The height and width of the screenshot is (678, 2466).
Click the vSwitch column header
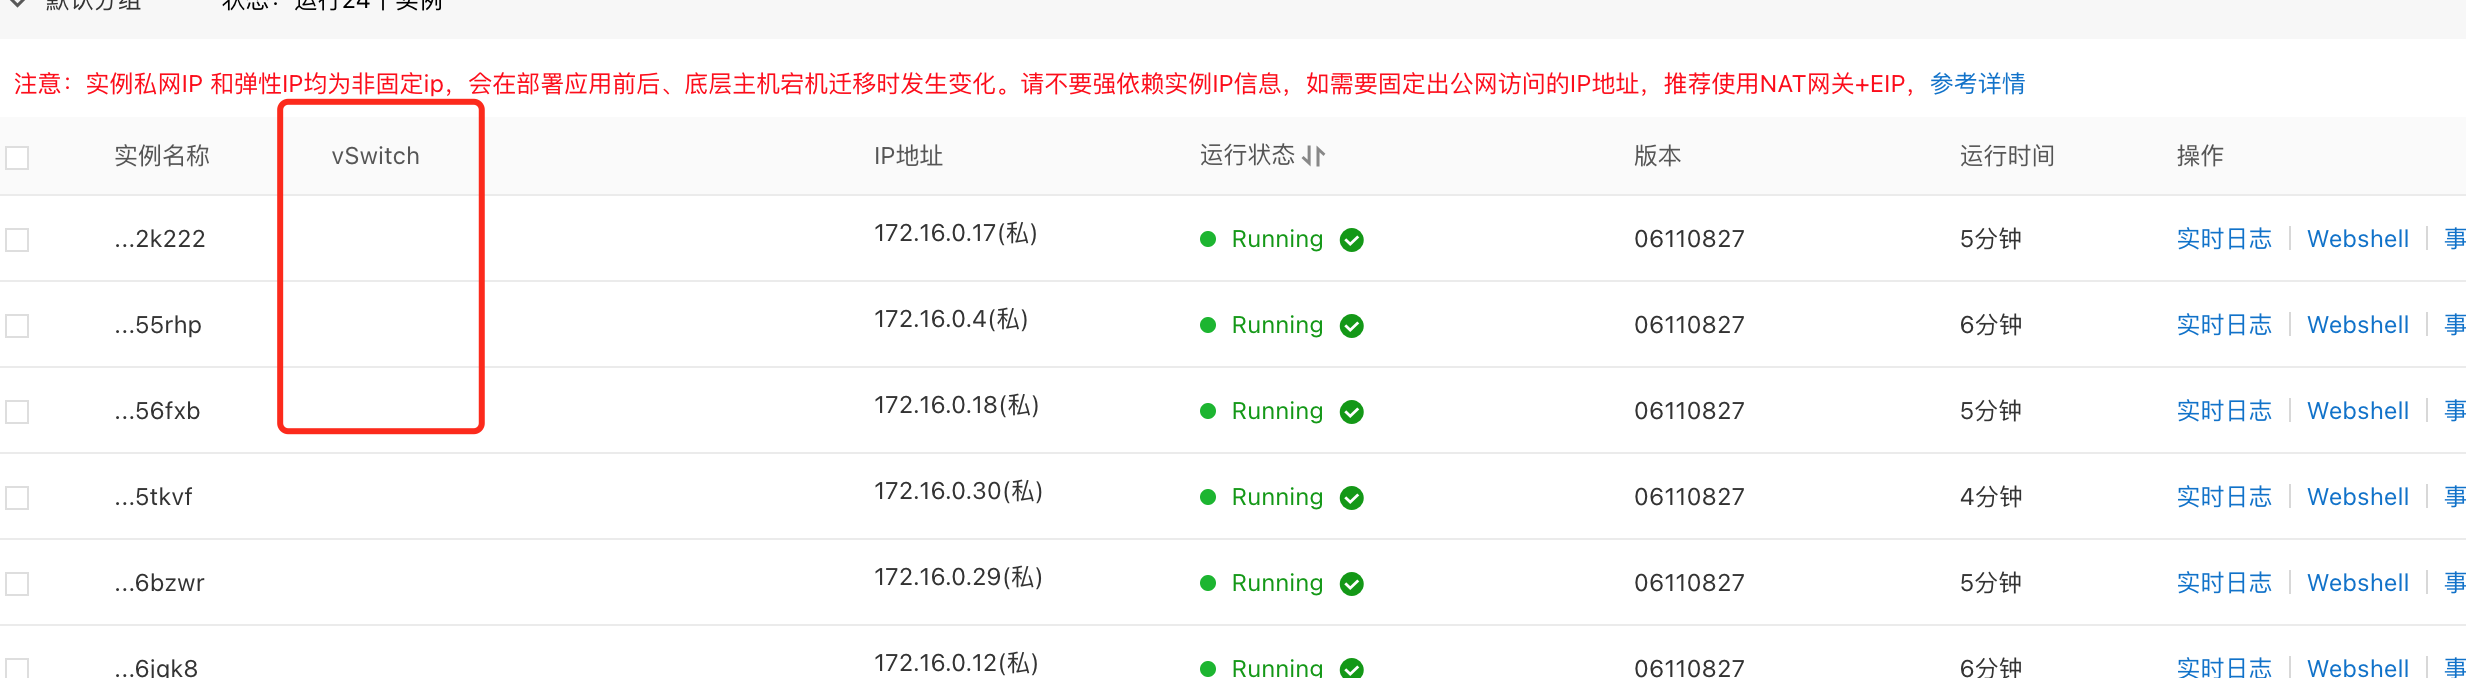coord(376,156)
